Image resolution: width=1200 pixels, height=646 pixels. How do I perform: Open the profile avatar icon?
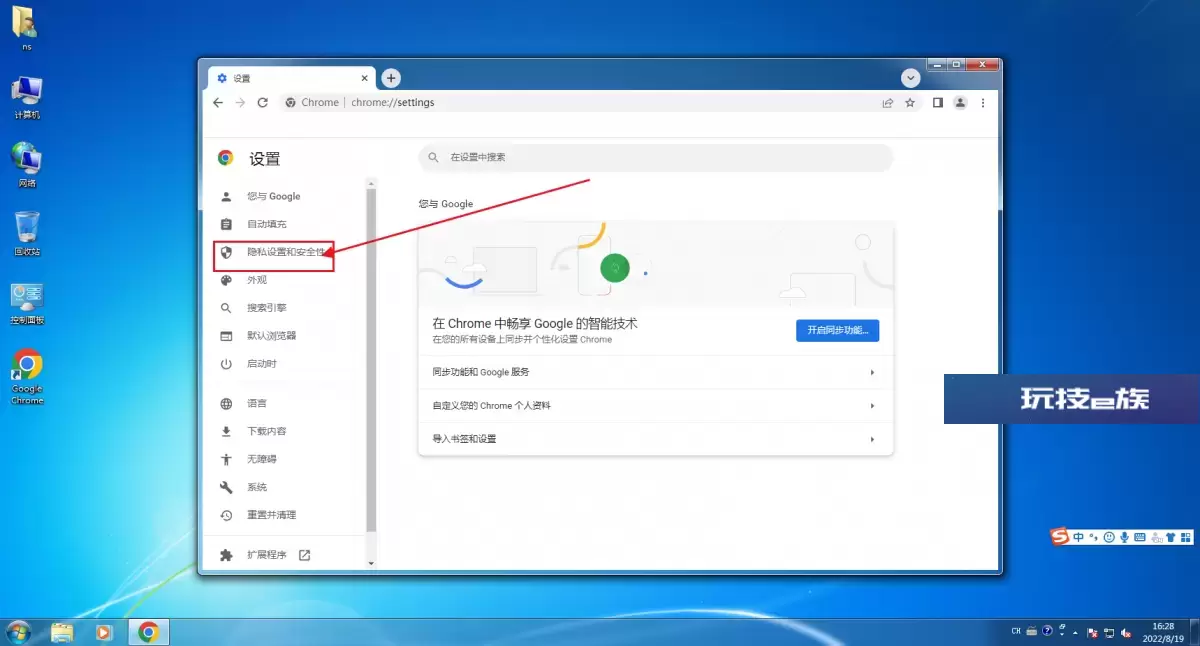(960, 102)
